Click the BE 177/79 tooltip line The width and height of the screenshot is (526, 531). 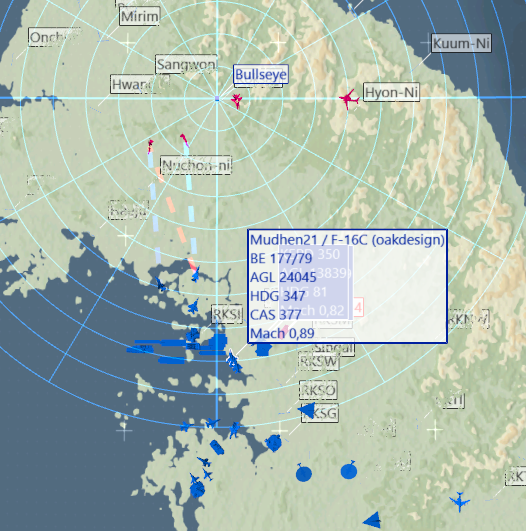(281, 259)
